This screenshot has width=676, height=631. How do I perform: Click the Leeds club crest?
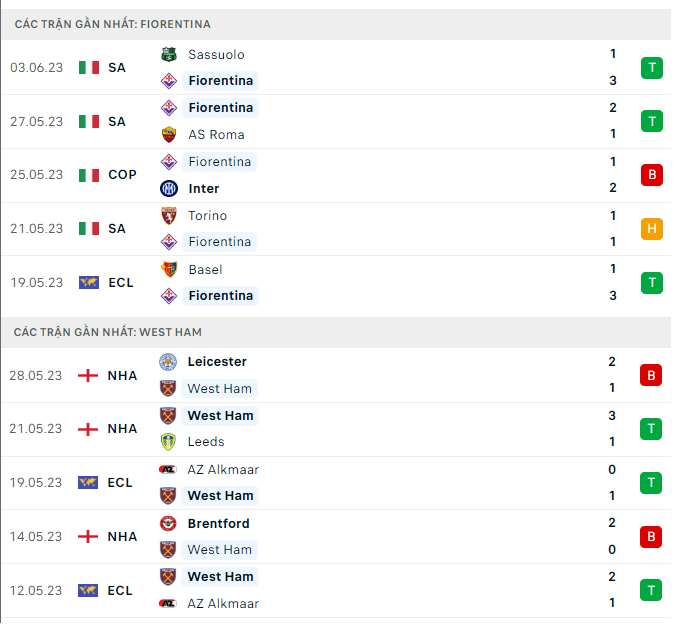pos(168,442)
